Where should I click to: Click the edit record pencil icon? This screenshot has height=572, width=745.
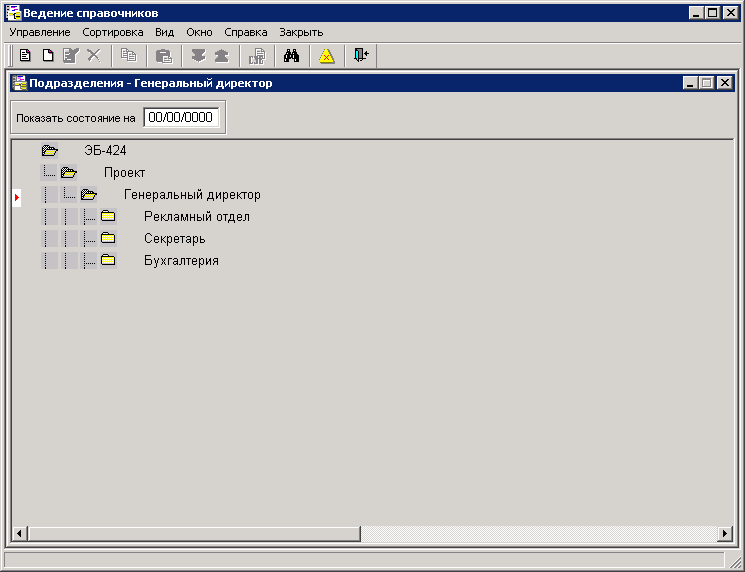(x=71, y=56)
